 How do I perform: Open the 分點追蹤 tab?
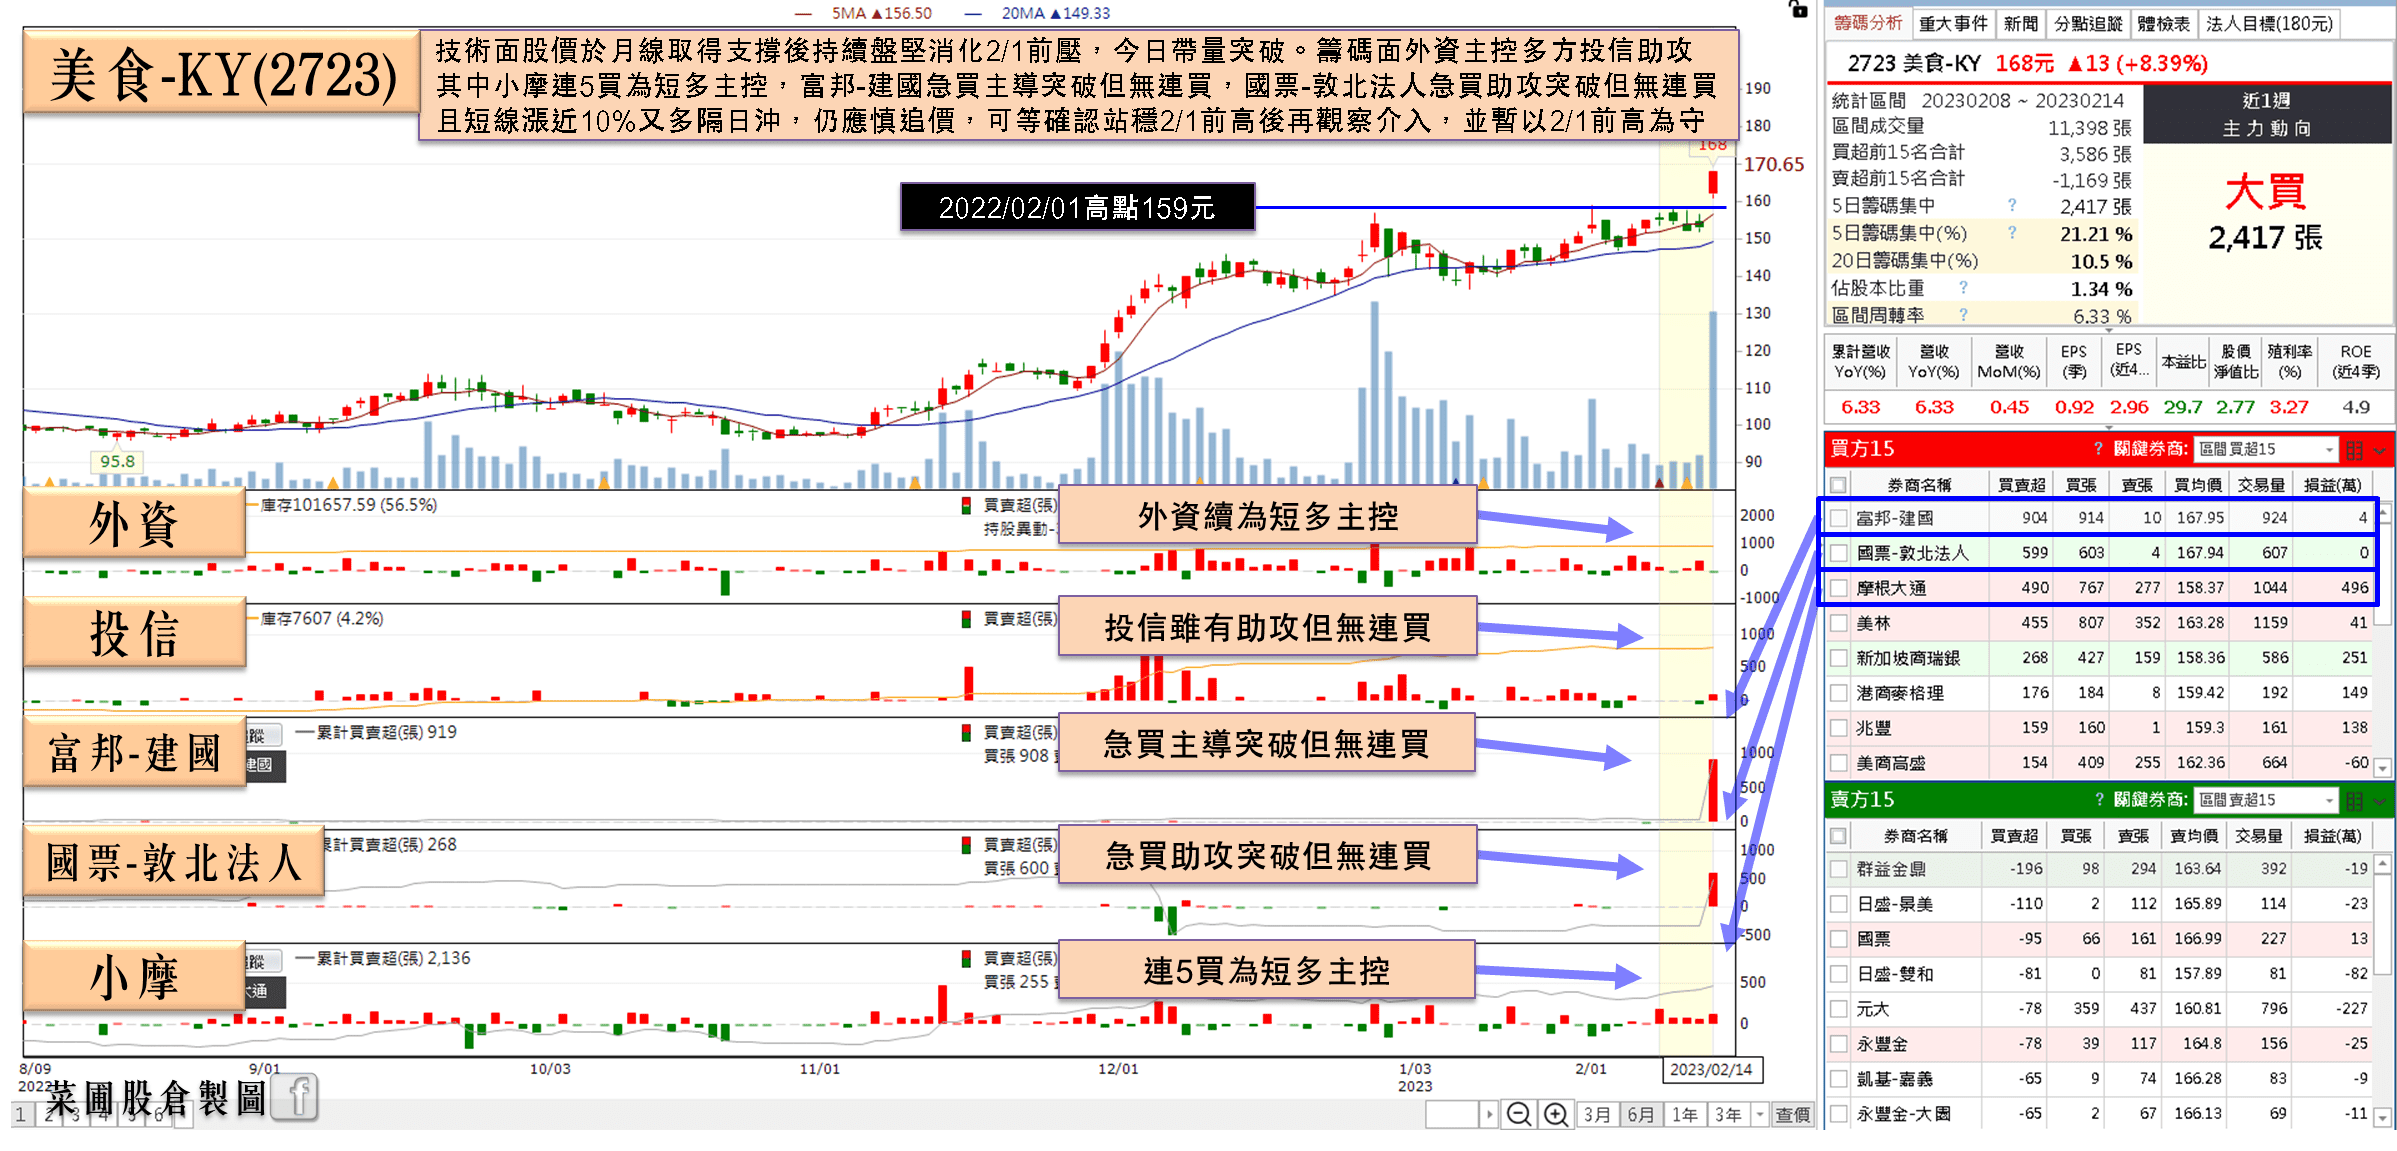[x=2088, y=23]
